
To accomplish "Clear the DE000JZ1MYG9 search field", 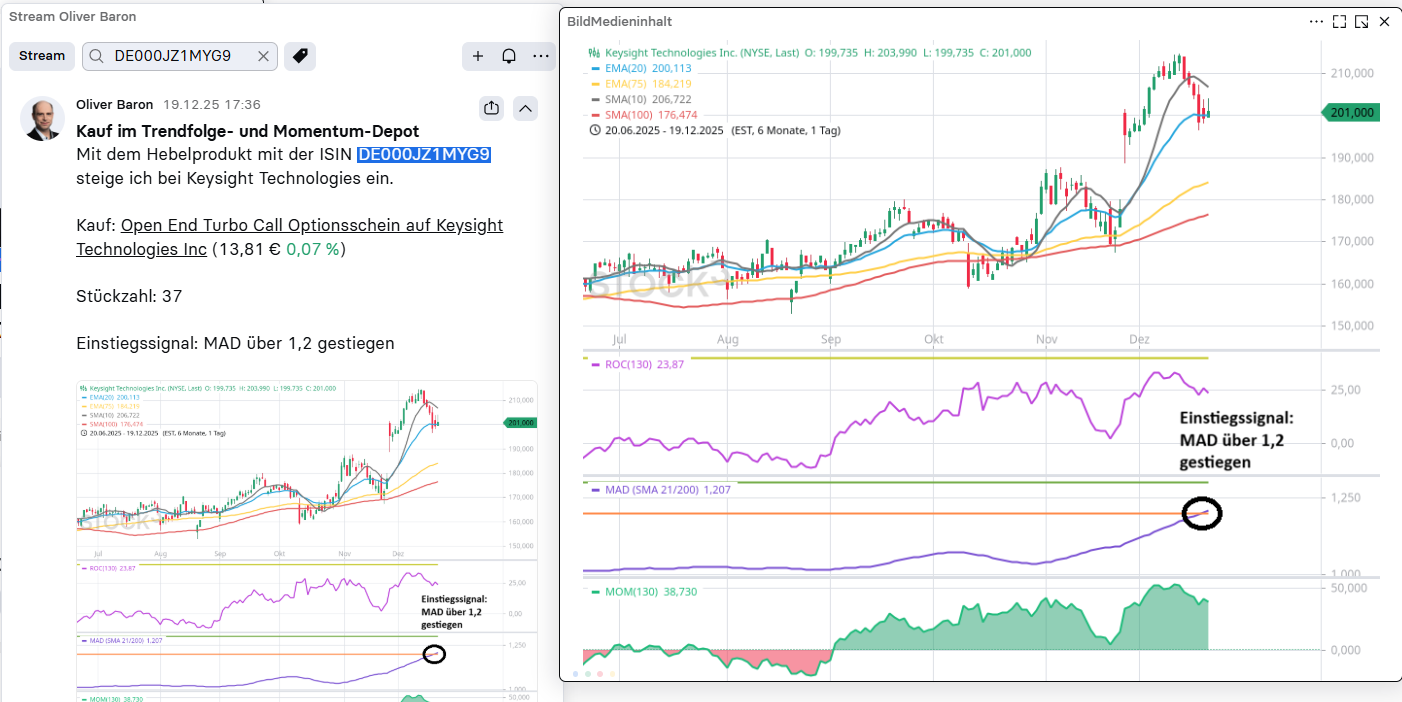I will [263, 57].
